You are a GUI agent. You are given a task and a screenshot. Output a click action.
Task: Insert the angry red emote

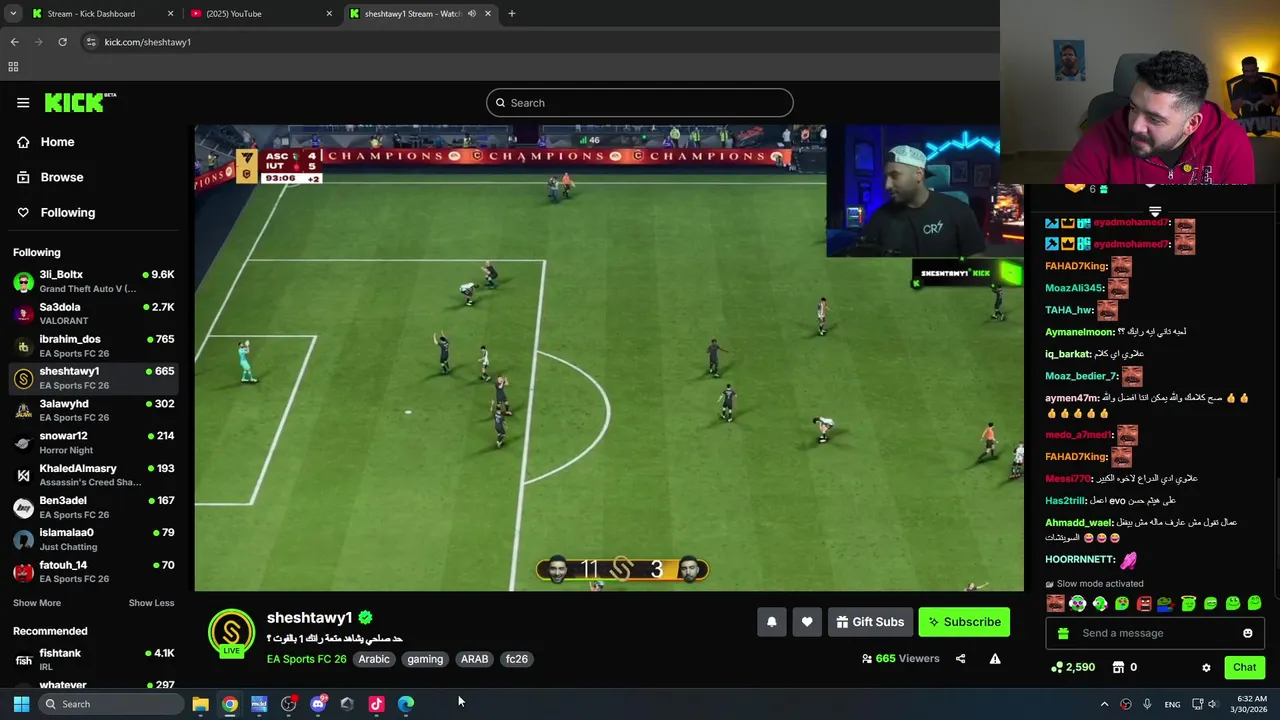coord(1143,603)
